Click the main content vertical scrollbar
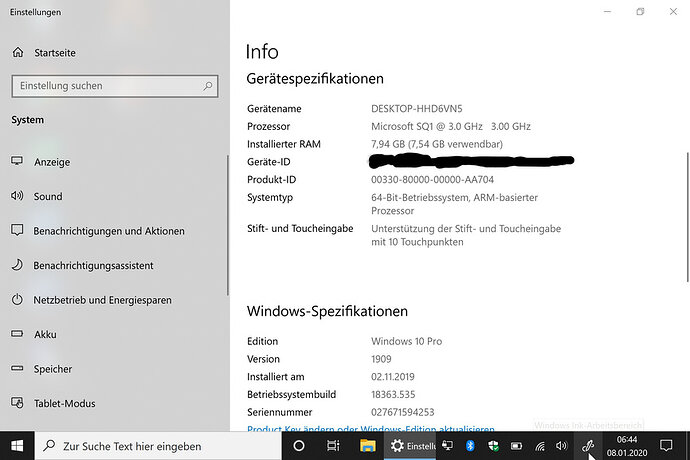 pyautogui.click(x=687, y=217)
